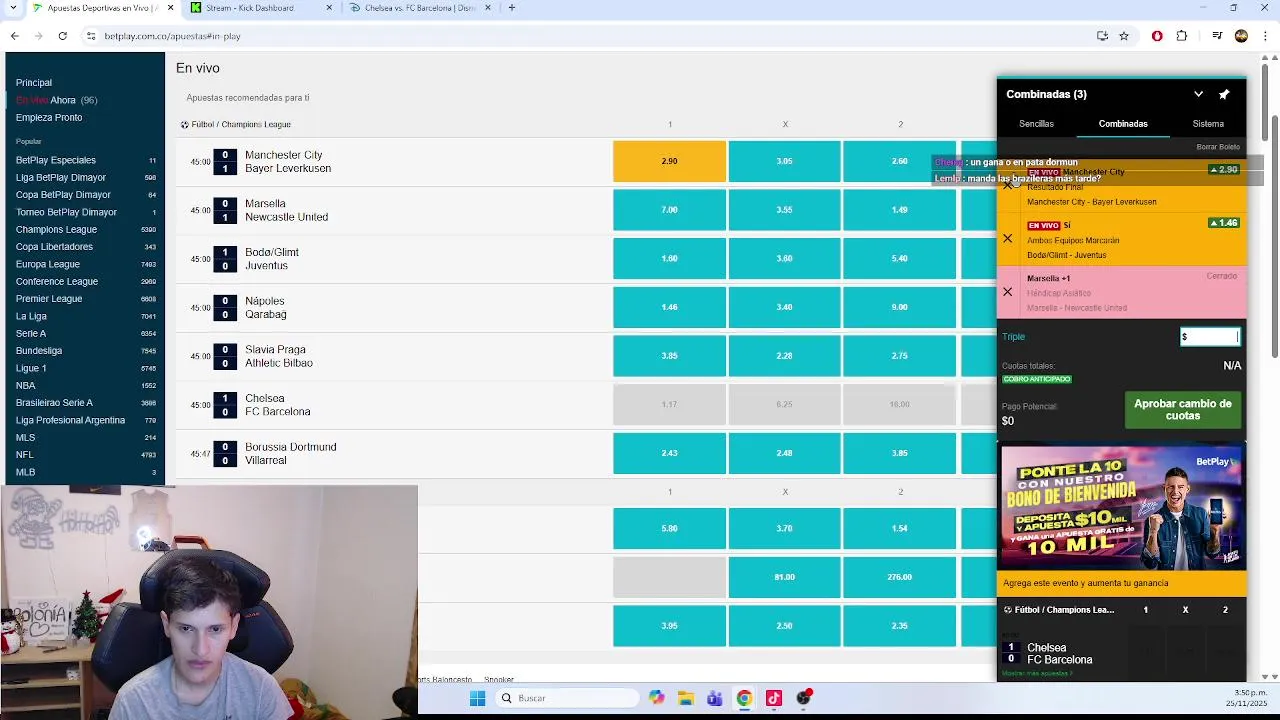Click Borussia Dortmund home odds 2.43
This screenshot has height=720, width=1280.
tap(669, 453)
